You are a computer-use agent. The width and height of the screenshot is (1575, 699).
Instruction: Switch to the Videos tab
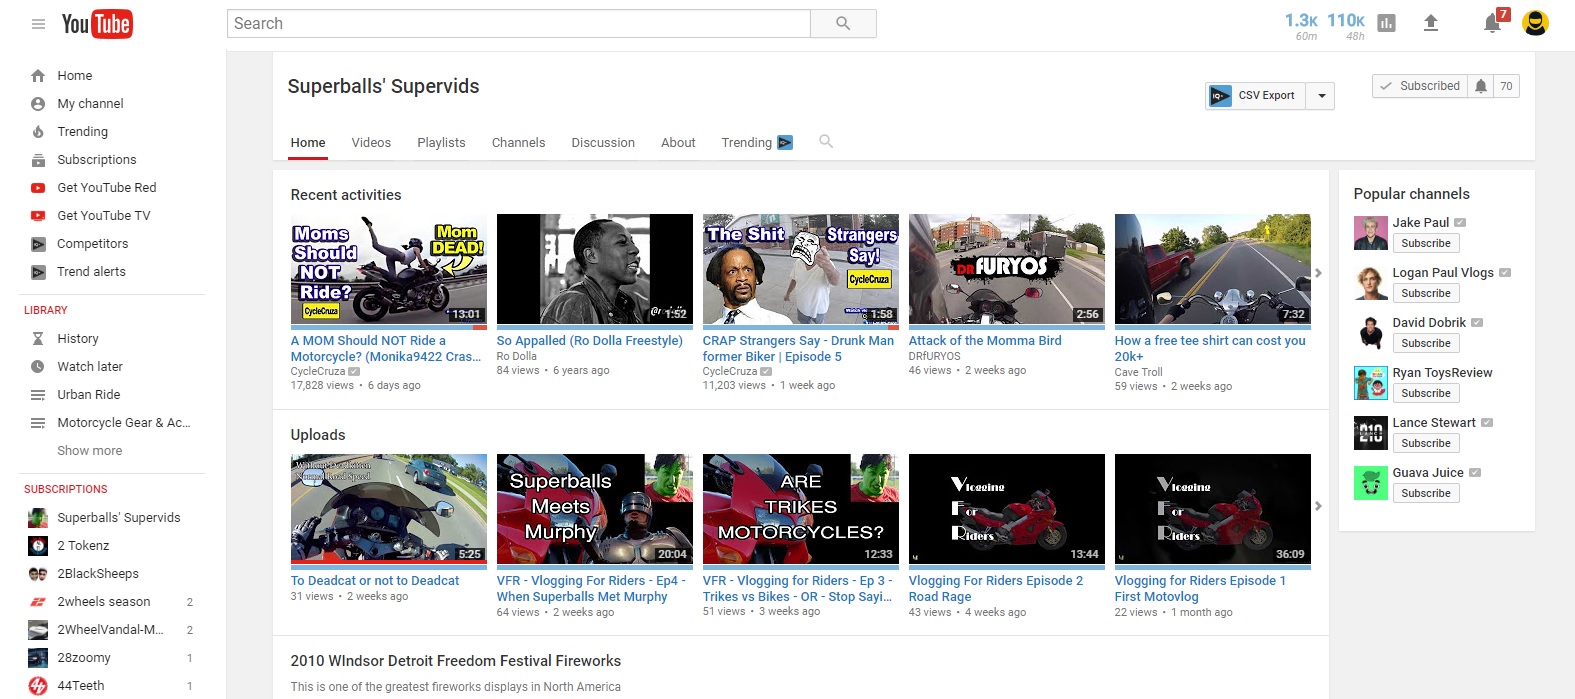click(x=371, y=143)
